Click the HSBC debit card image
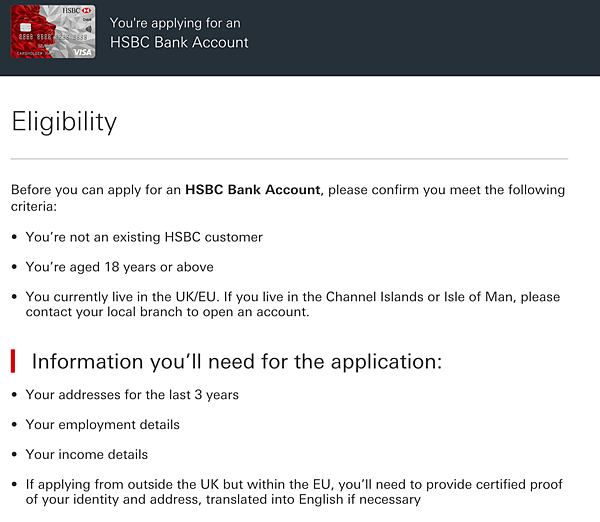Screen dimensions: 600x522 53,31
